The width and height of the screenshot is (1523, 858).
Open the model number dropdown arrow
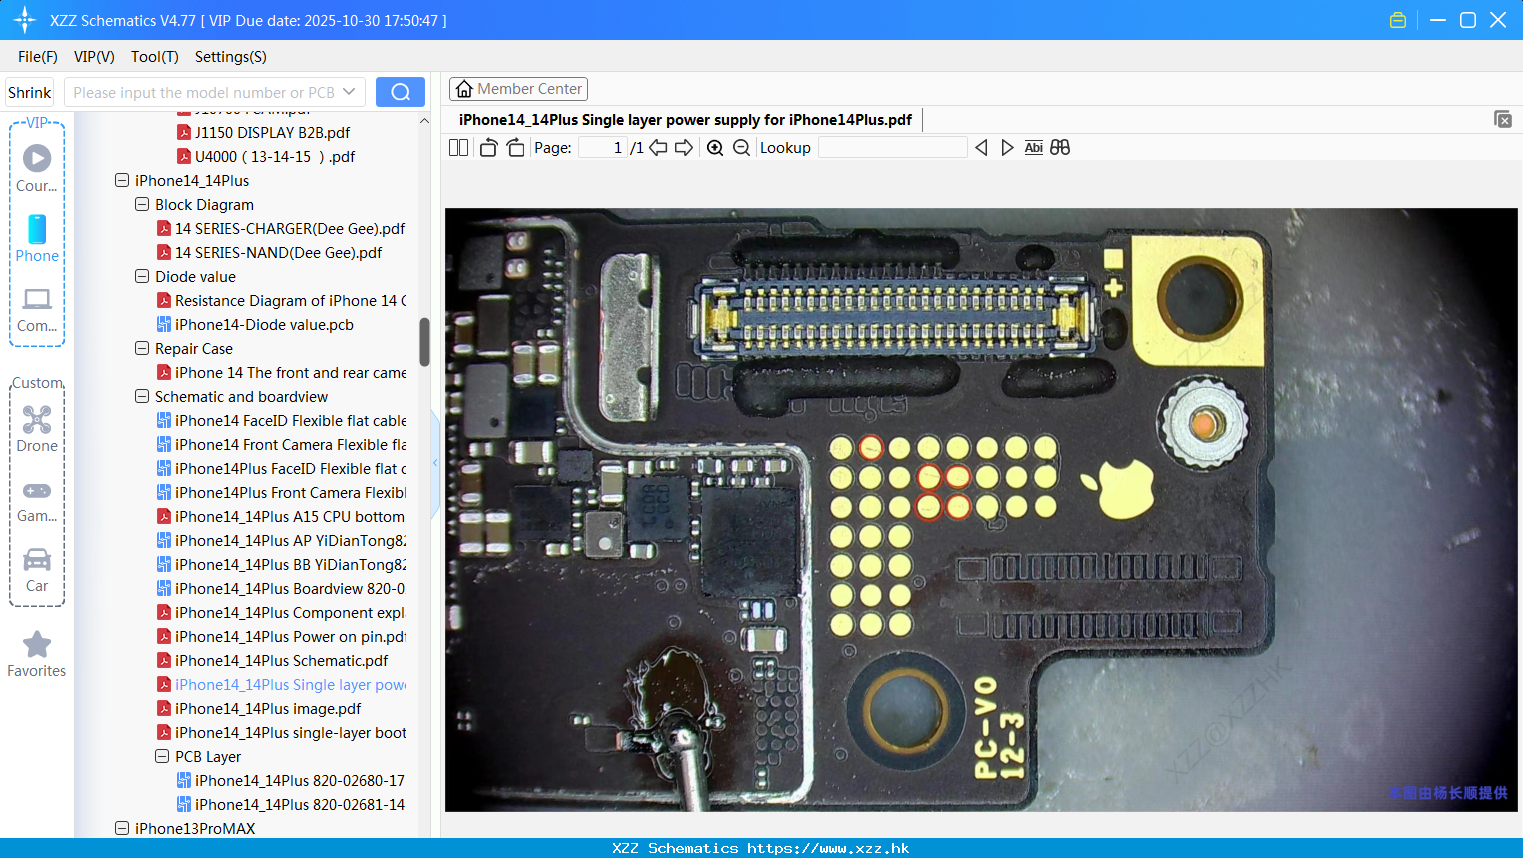tap(349, 92)
